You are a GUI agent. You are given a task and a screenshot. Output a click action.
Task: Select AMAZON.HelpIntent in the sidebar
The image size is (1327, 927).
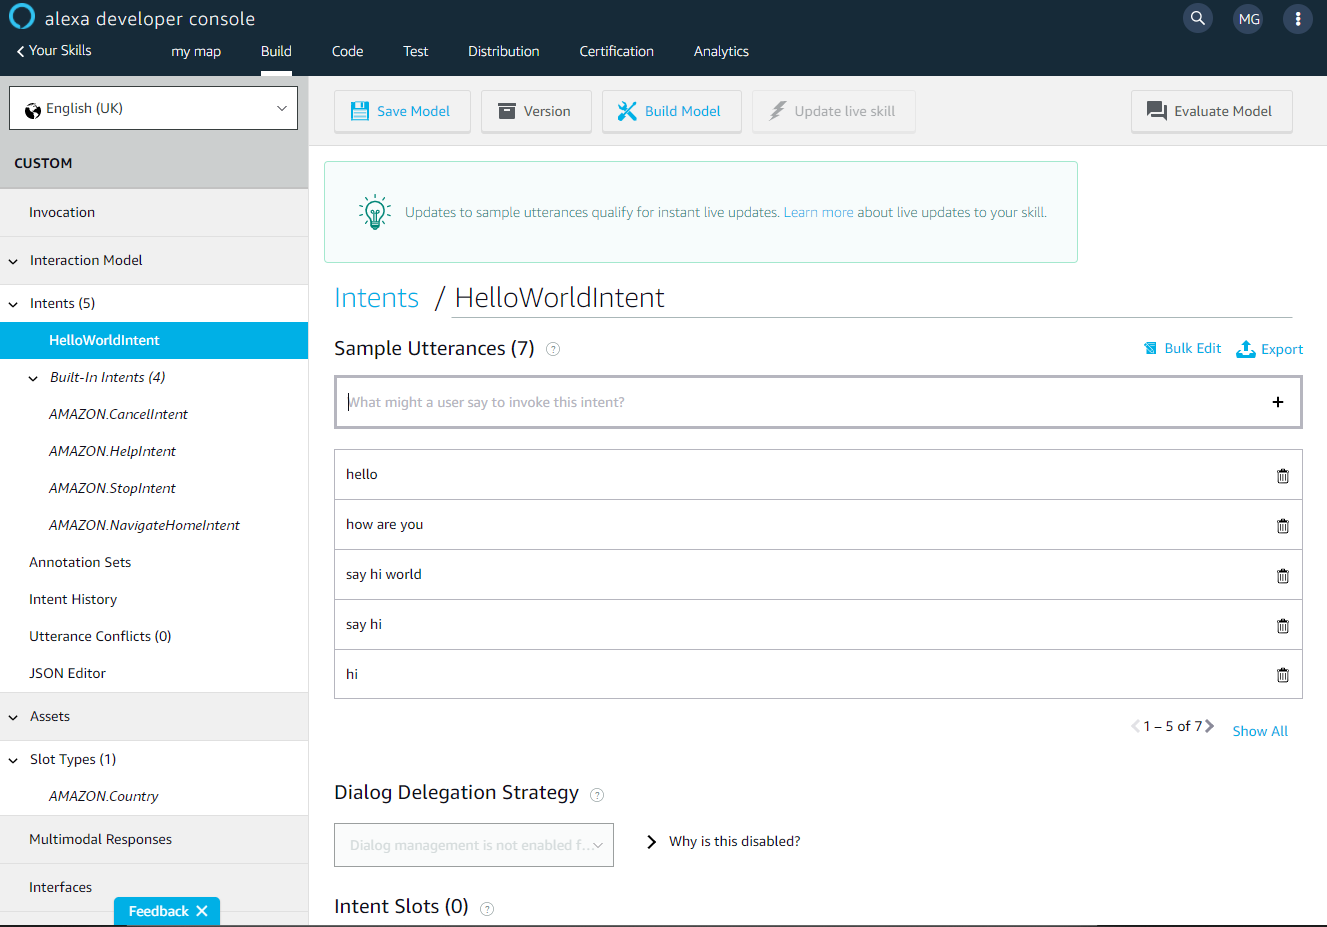(112, 451)
